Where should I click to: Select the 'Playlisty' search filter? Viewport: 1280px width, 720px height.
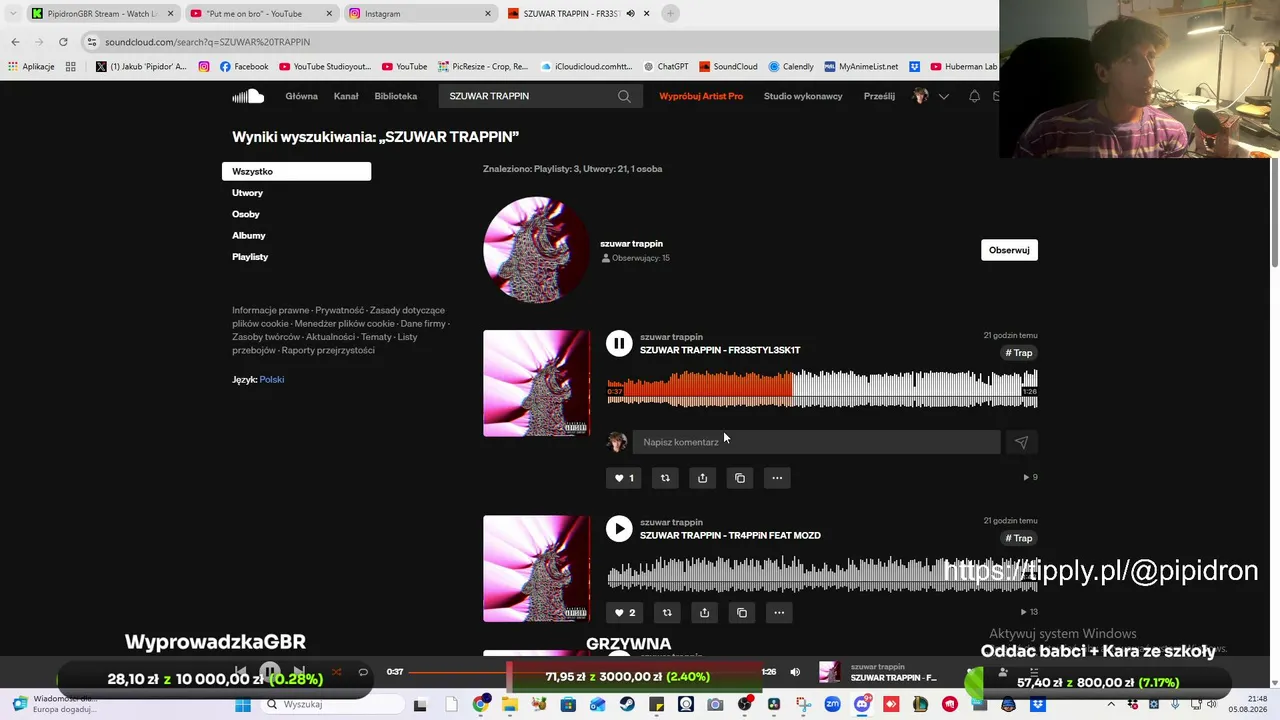[250, 257]
